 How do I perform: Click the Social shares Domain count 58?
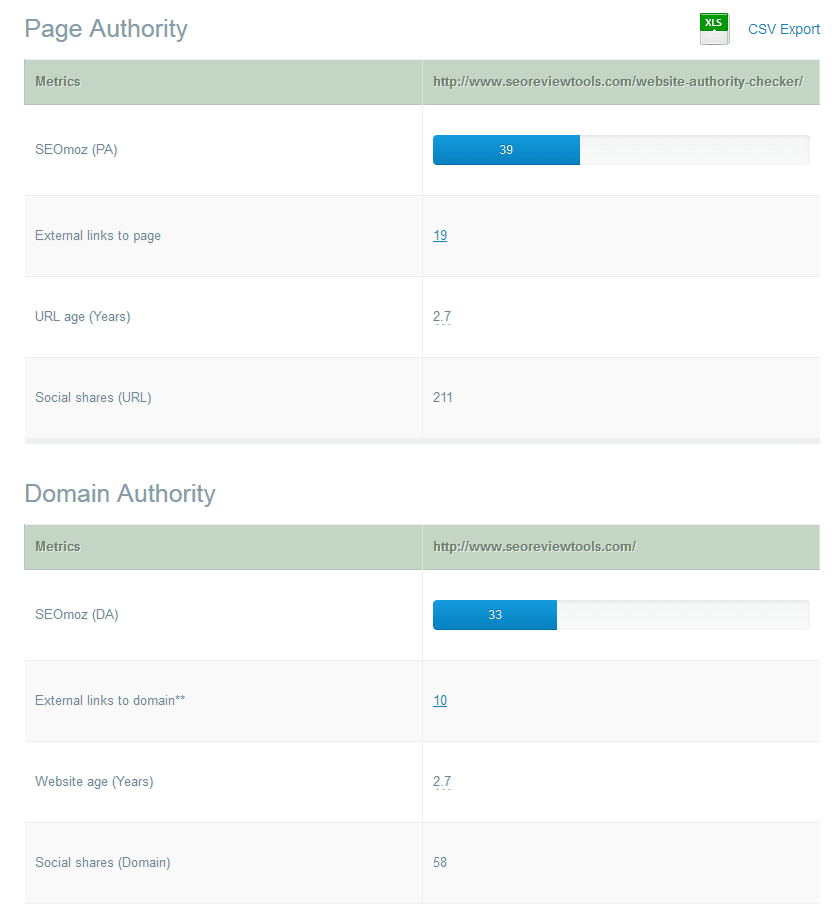pyautogui.click(x=439, y=862)
